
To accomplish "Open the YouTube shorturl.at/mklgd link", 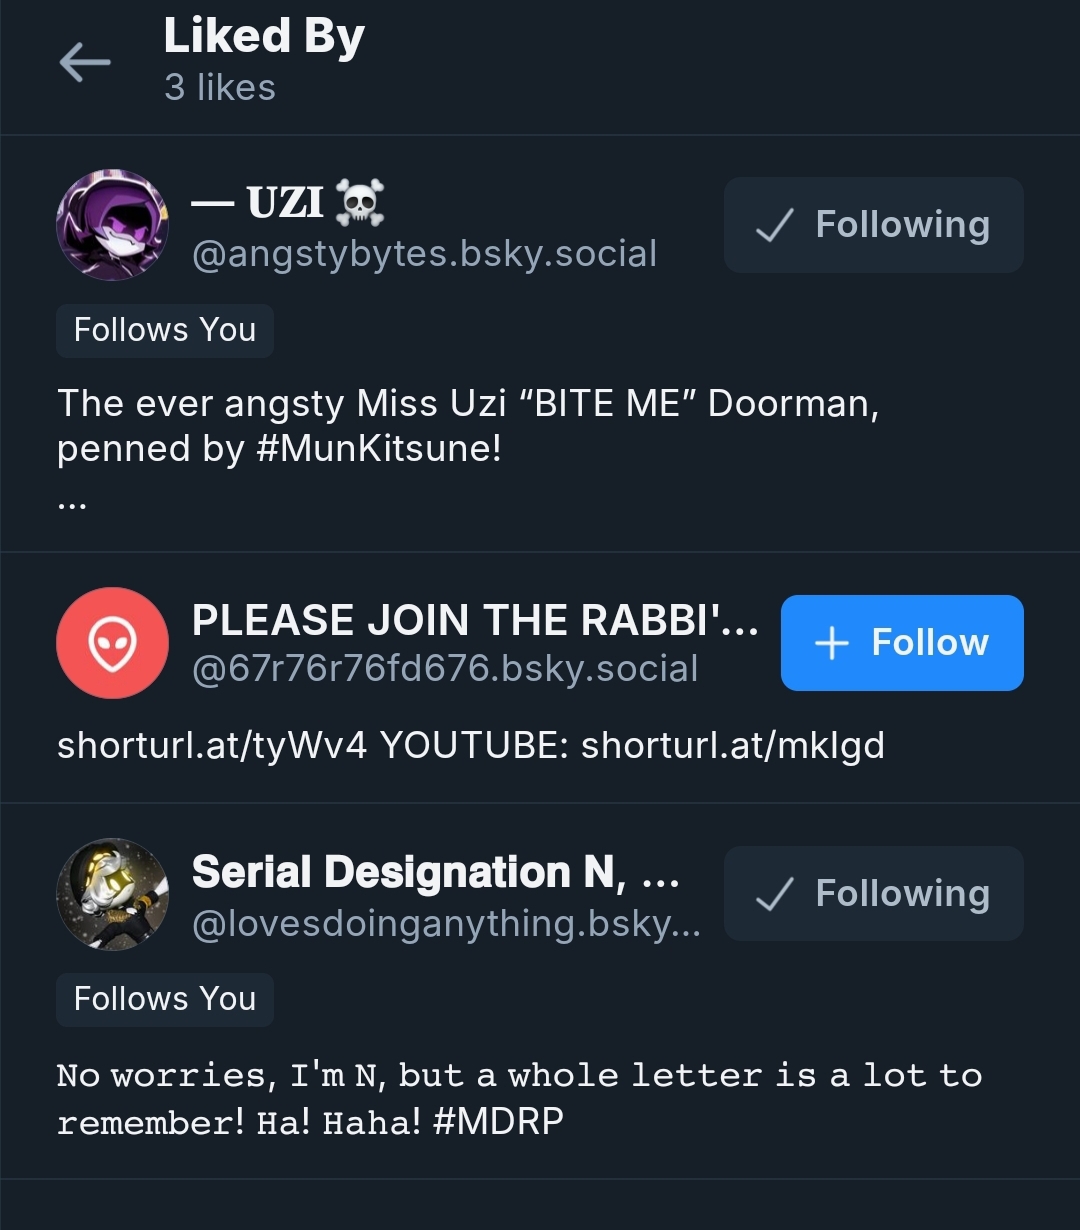I will click(x=732, y=745).
